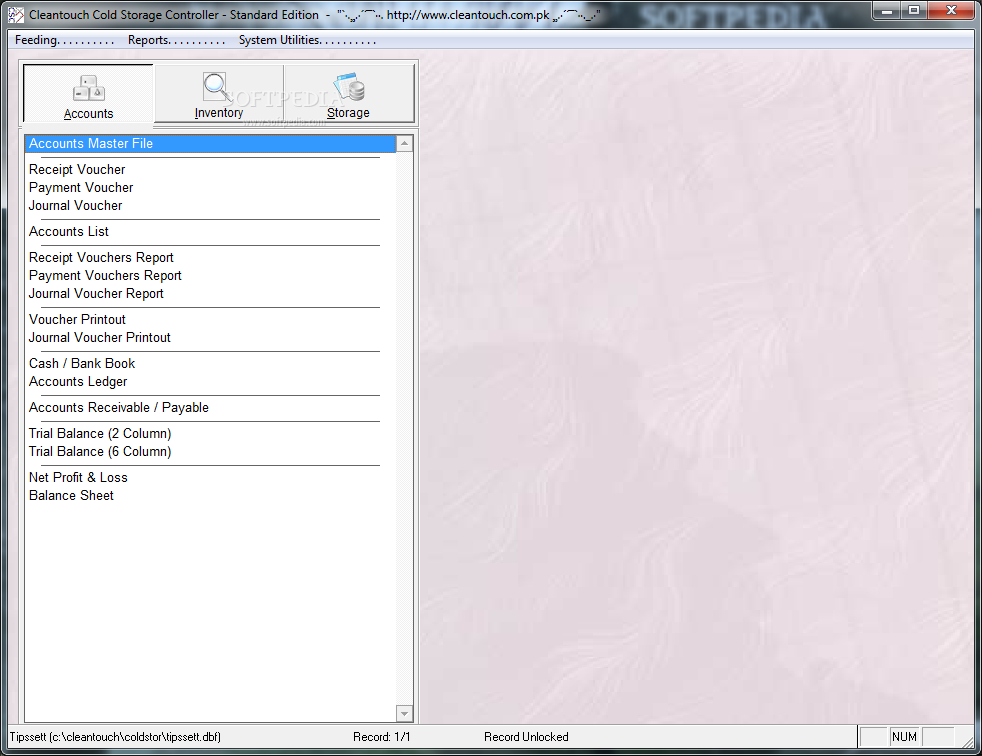Open Payment Voucher entry
The width and height of the screenshot is (982, 756).
[81, 188]
